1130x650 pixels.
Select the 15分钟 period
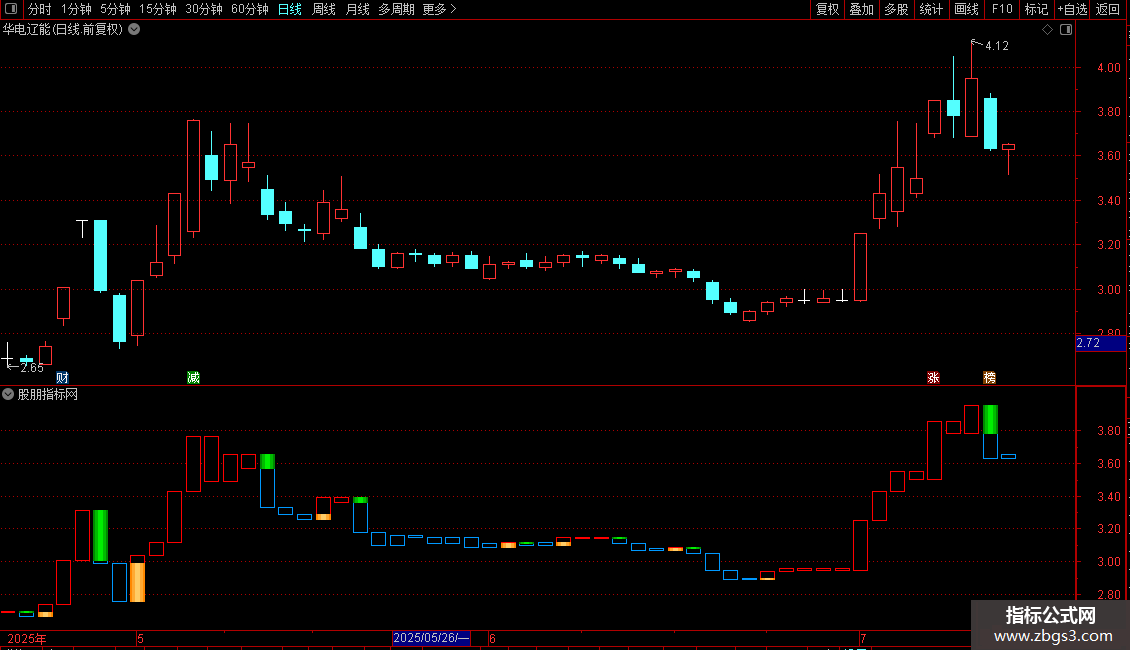pyautogui.click(x=158, y=9)
